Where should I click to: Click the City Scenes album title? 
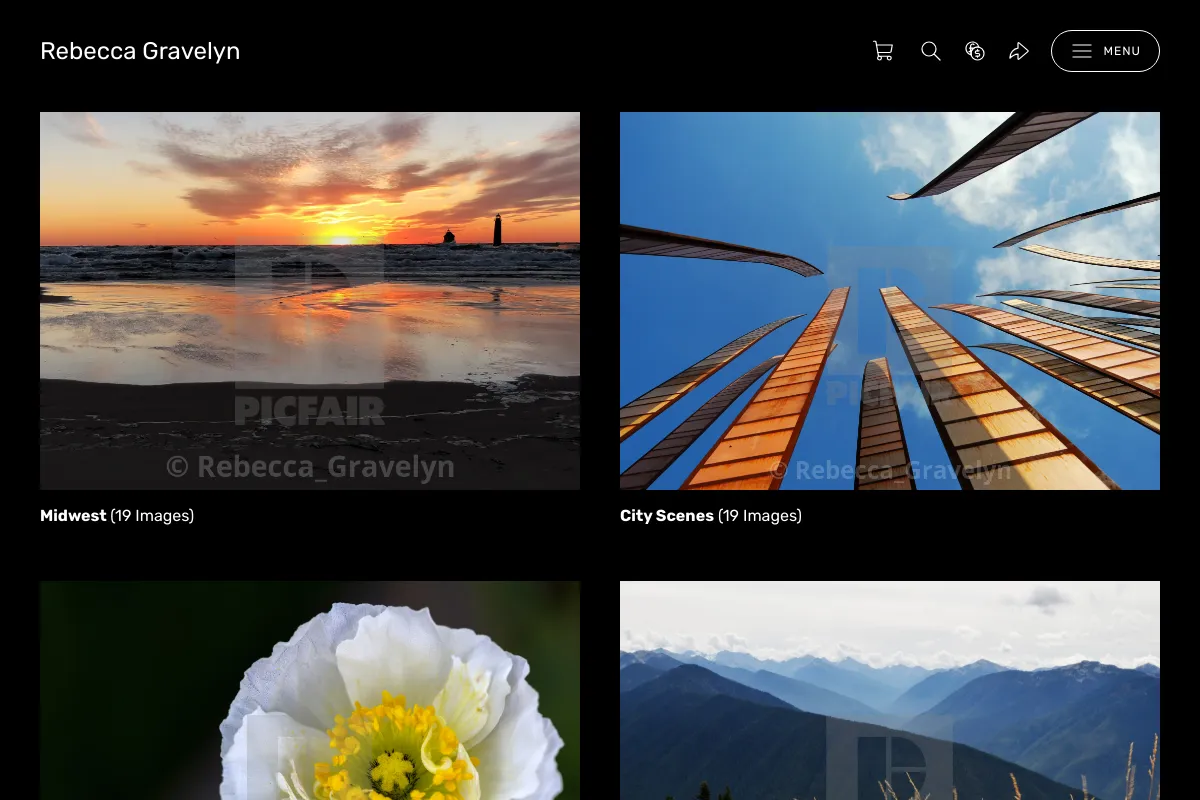point(667,516)
